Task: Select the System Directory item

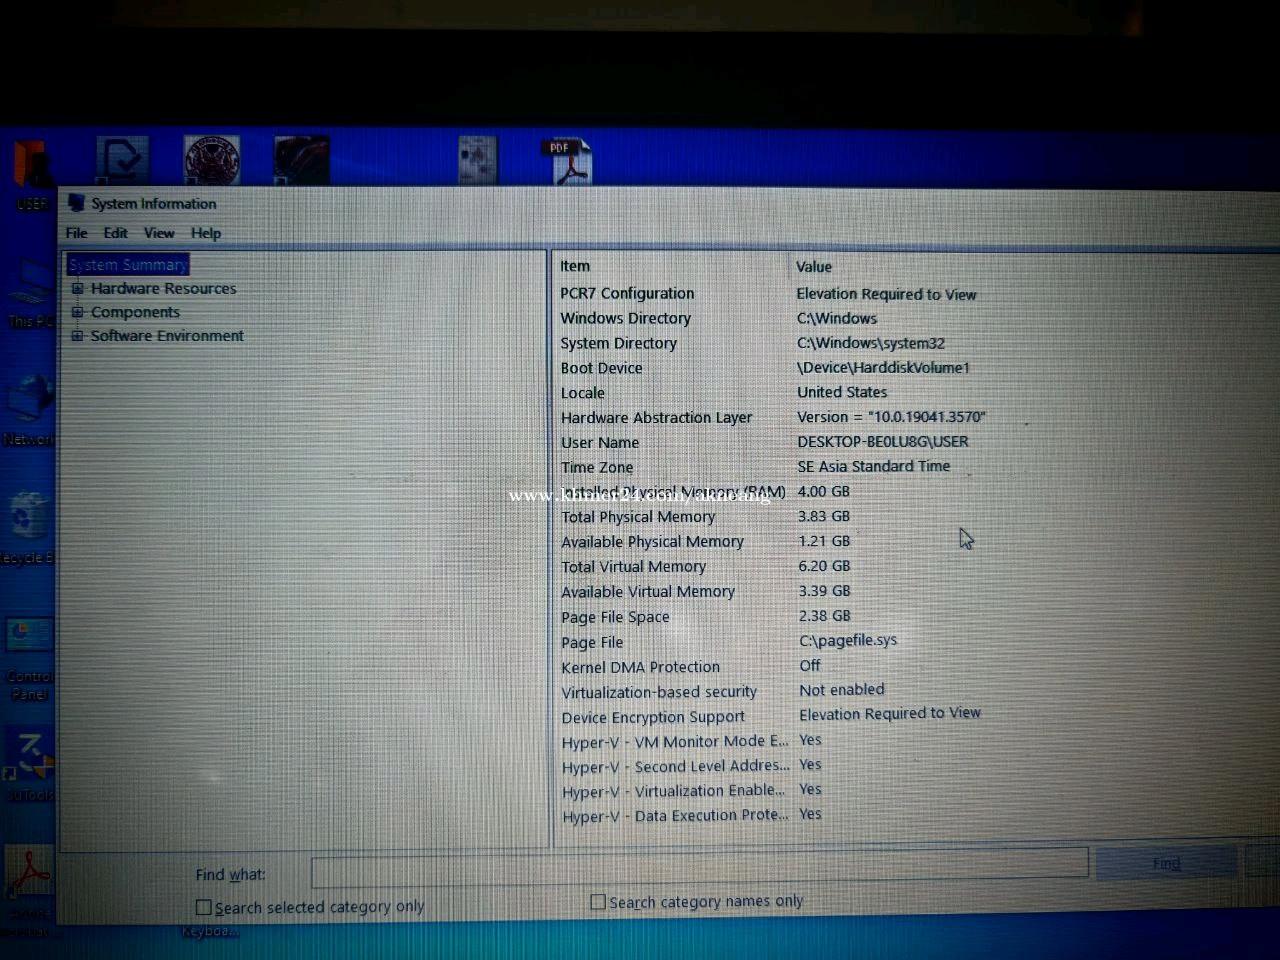Action: (619, 343)
